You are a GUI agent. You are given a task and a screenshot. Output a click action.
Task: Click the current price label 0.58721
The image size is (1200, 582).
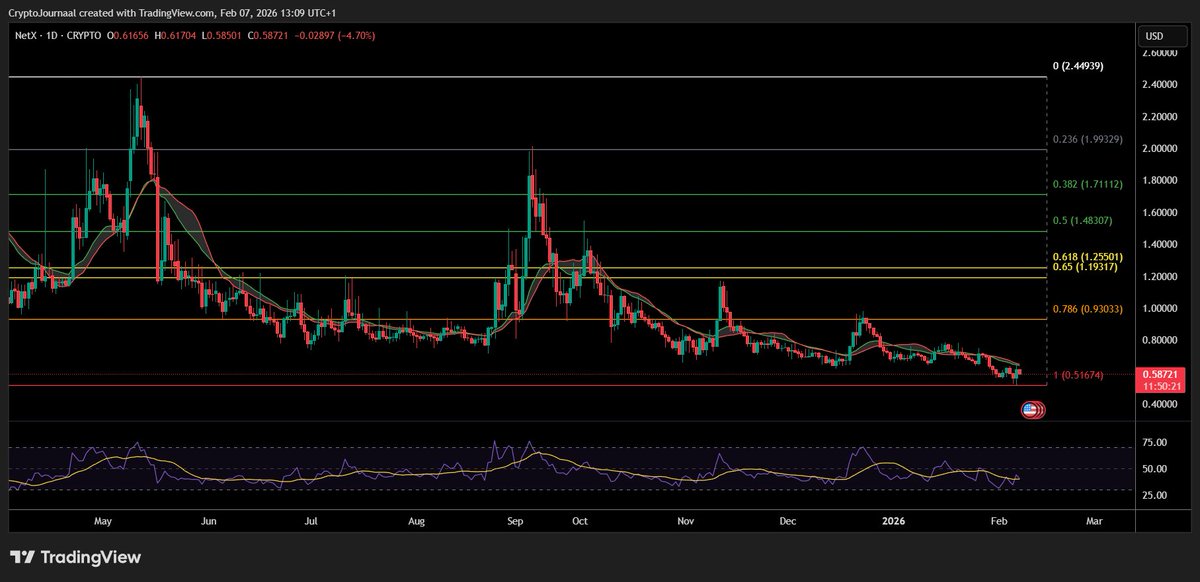(1159, 373)
